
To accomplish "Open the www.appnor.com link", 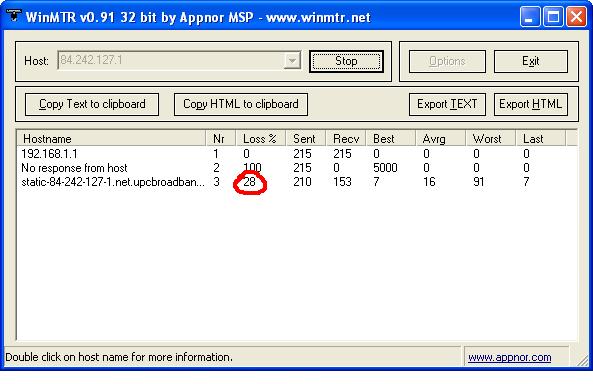I will click(509, 357).
